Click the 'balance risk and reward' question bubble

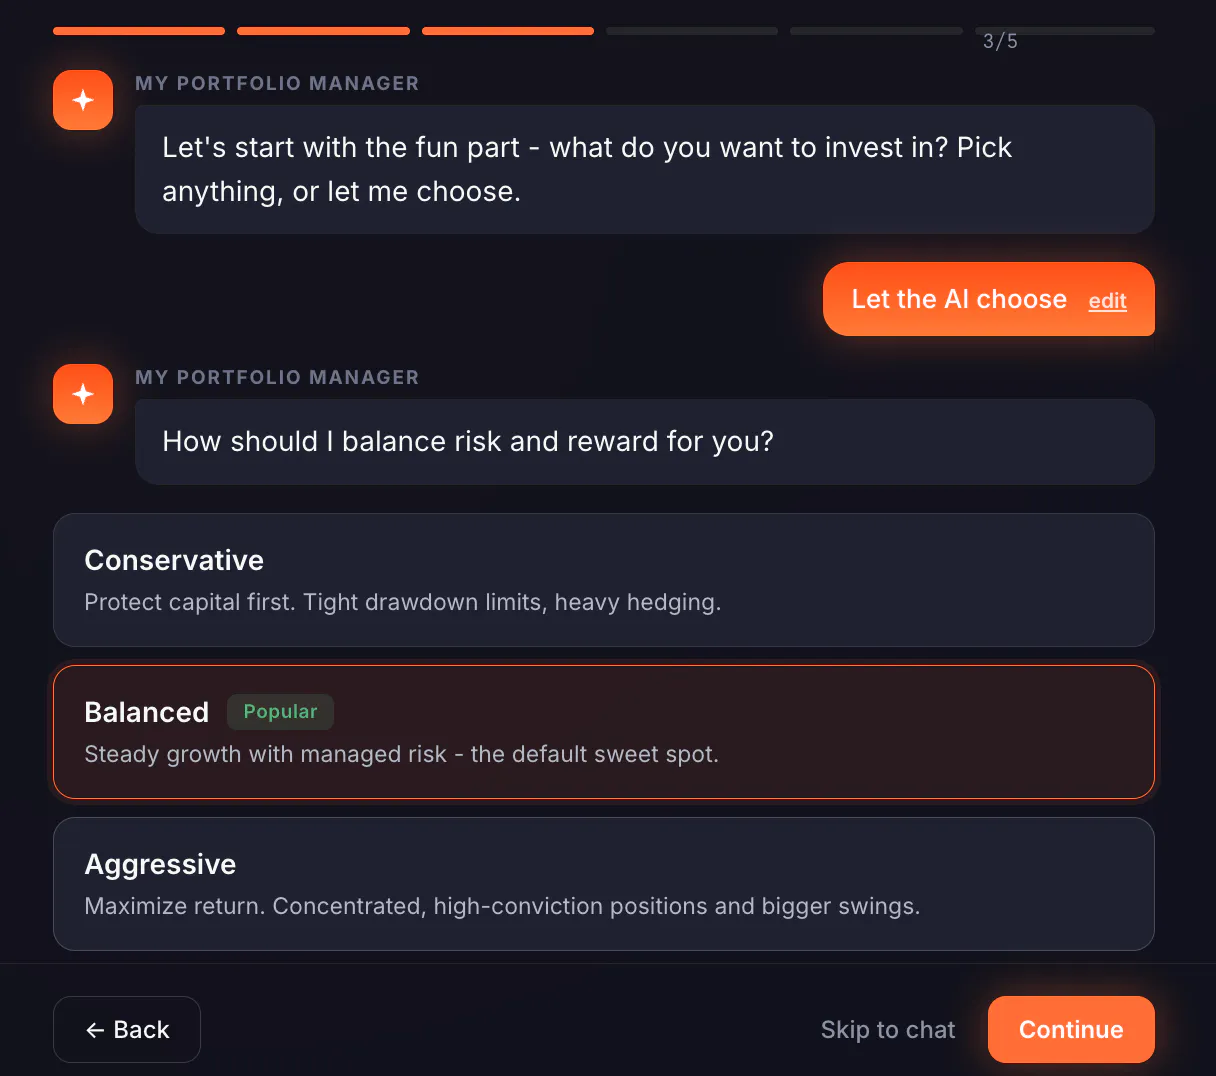[x=645, y=442]
